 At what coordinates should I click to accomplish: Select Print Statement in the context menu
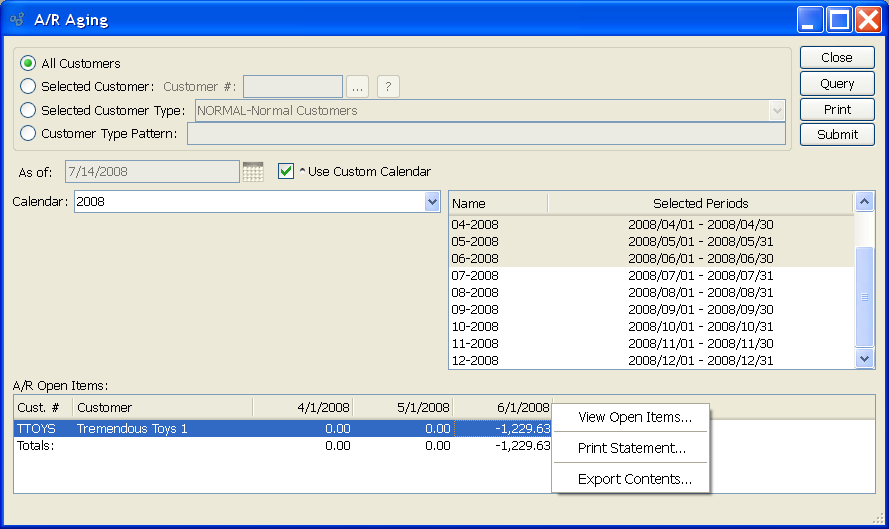pos(632,448)
